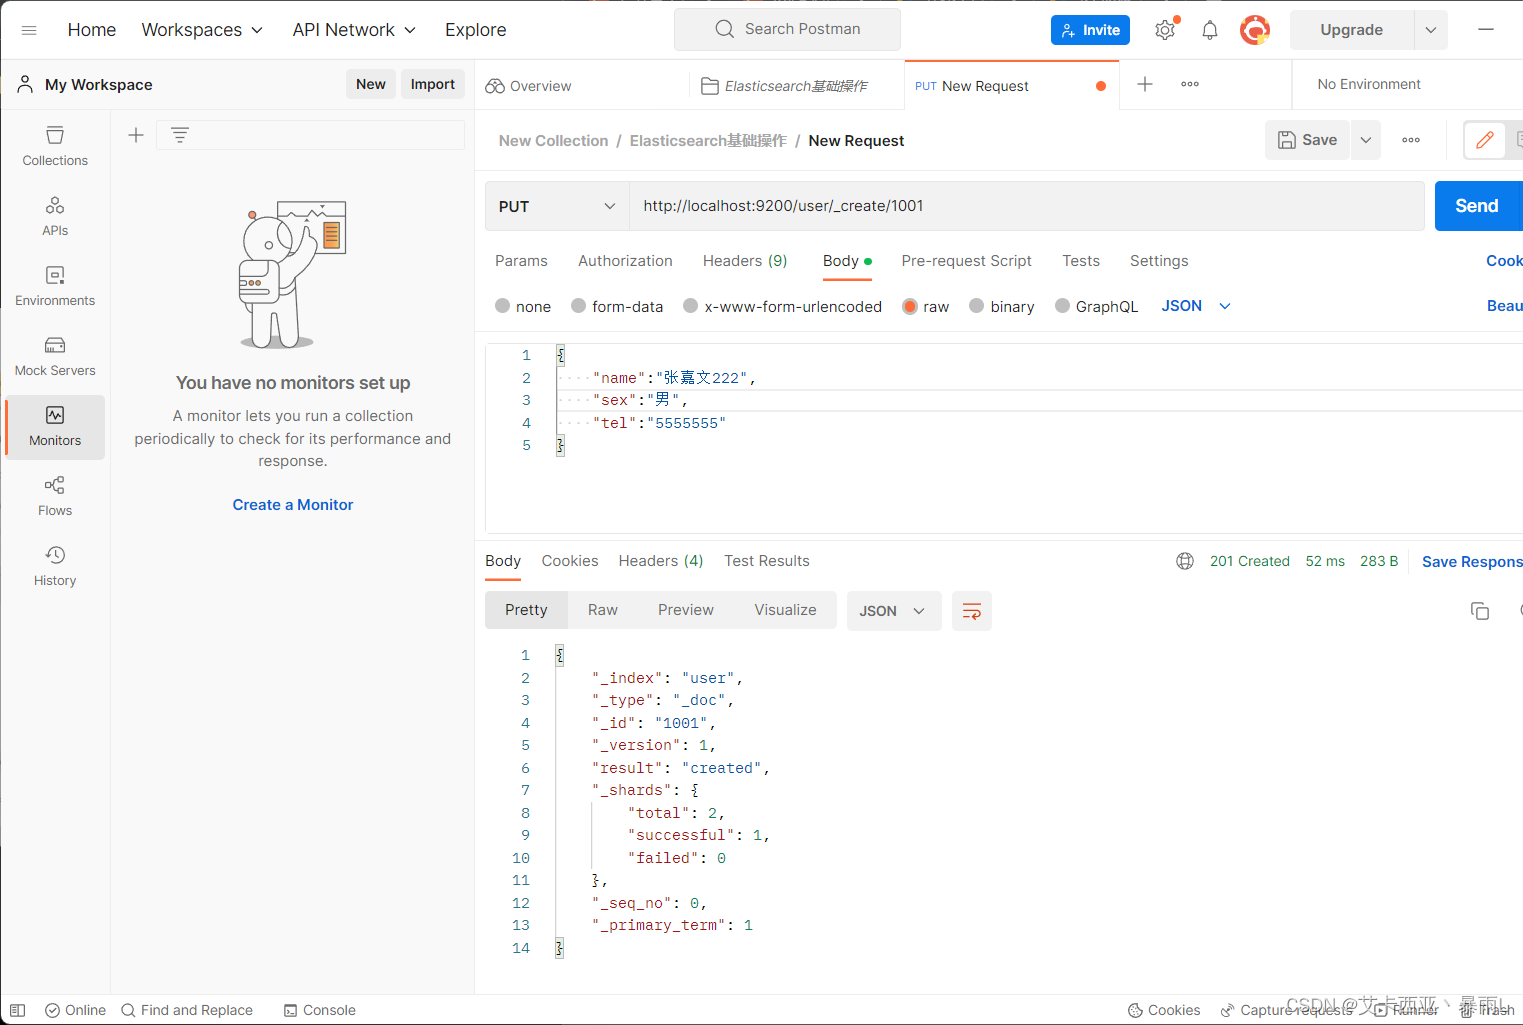
Task: Click the Create a Monitor link
Action: point(293,505)
